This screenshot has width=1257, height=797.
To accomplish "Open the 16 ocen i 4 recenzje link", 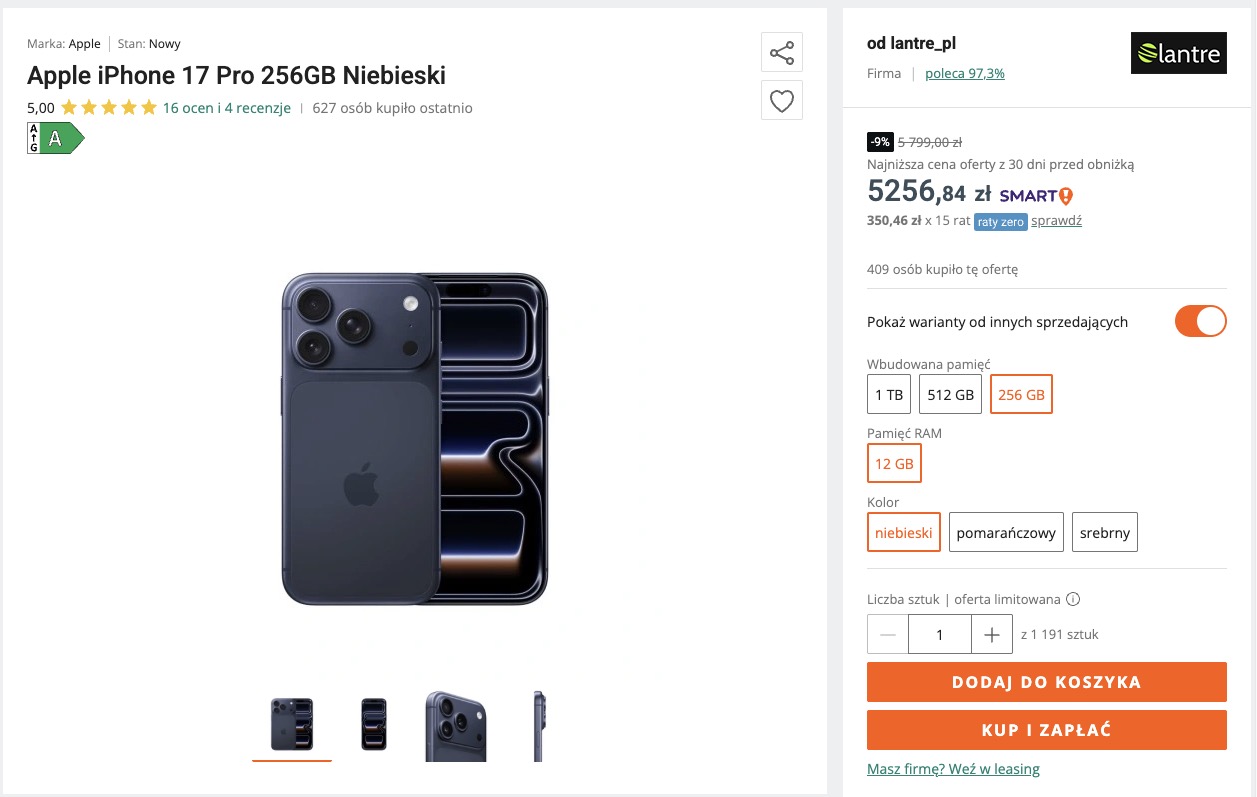I will [227, 108].
